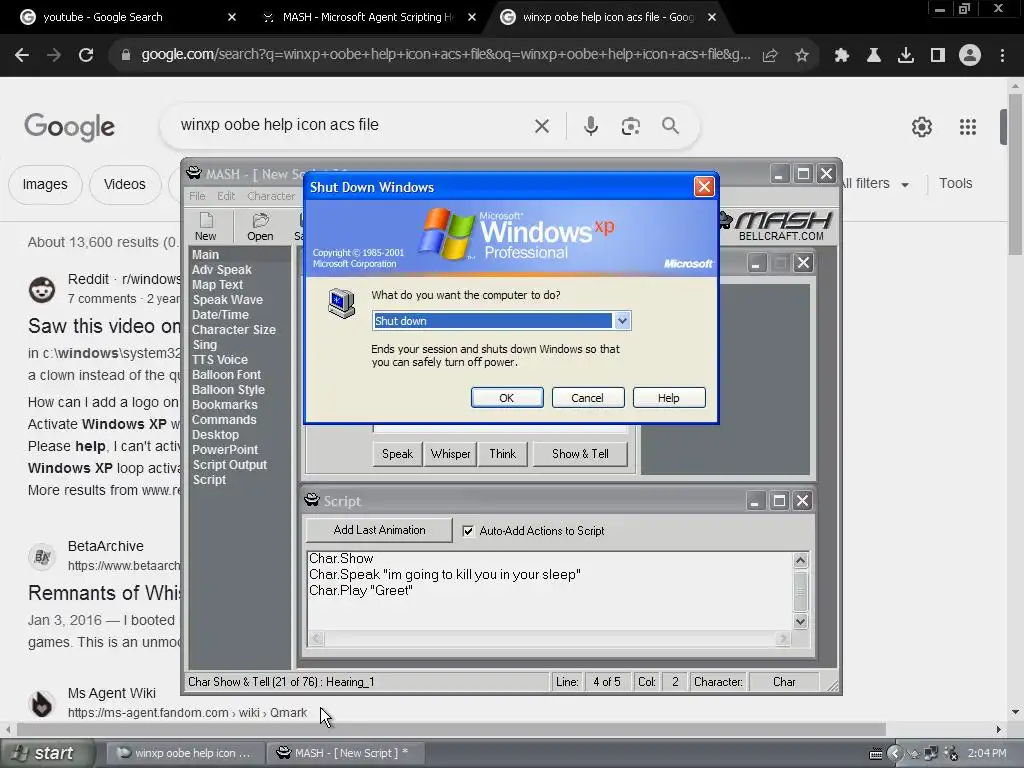Click the Show & Tell button
1024x768 pixels.
(x=580, y=454)
